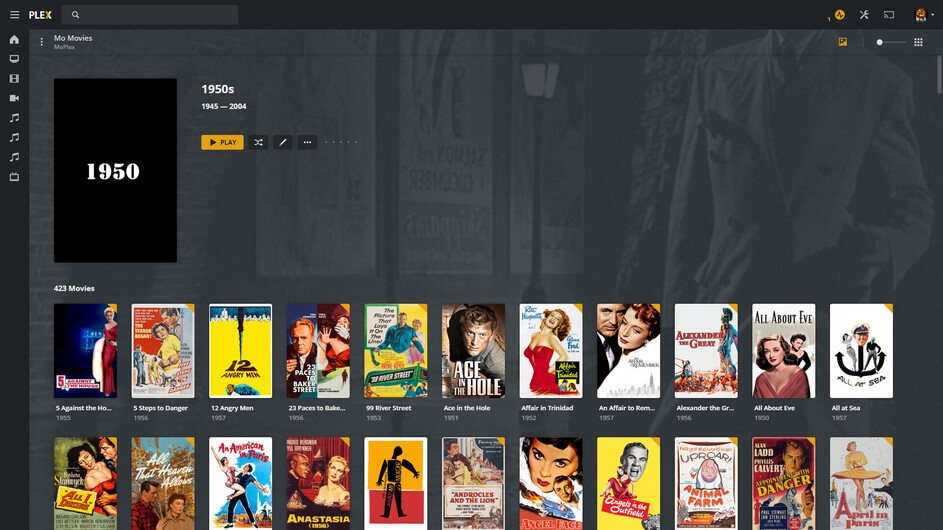Image resolution: width=943 pixels, height=530 pixels.
Task: Open the 99 River Street poster
Action: [396, 351]
